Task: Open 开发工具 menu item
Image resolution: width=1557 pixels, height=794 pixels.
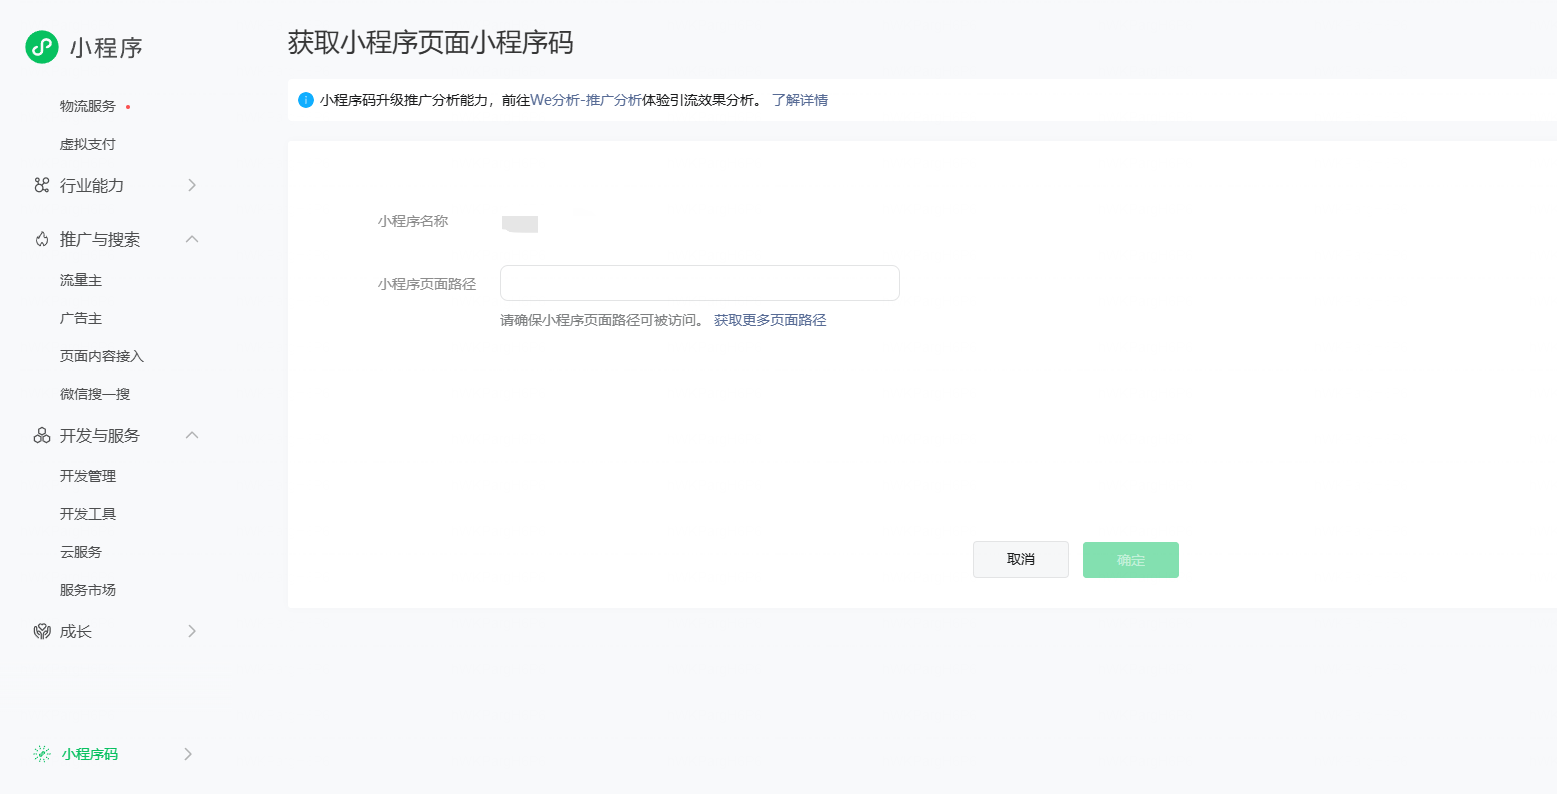Action: pos(88,514)
